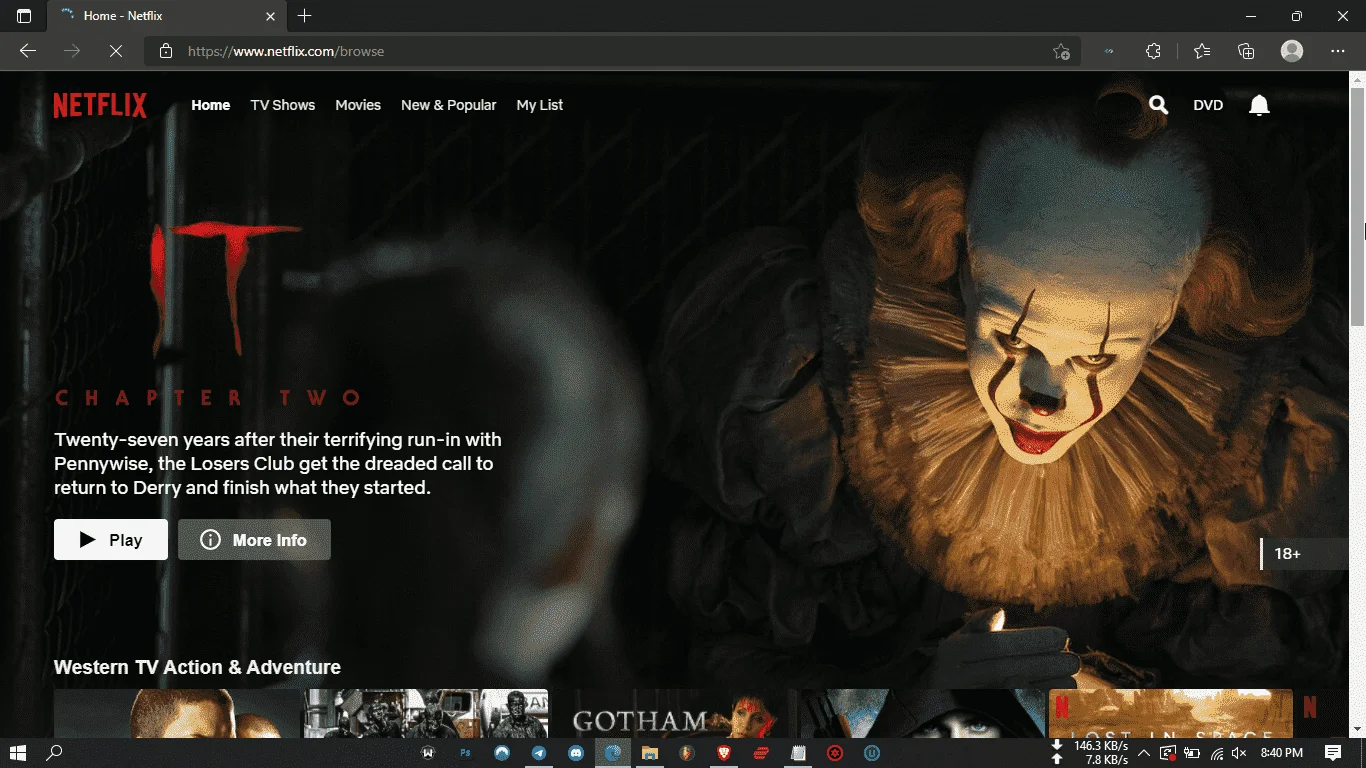Click the Netflix logo
1366x768 pixels.
click(x=100, y=105)
